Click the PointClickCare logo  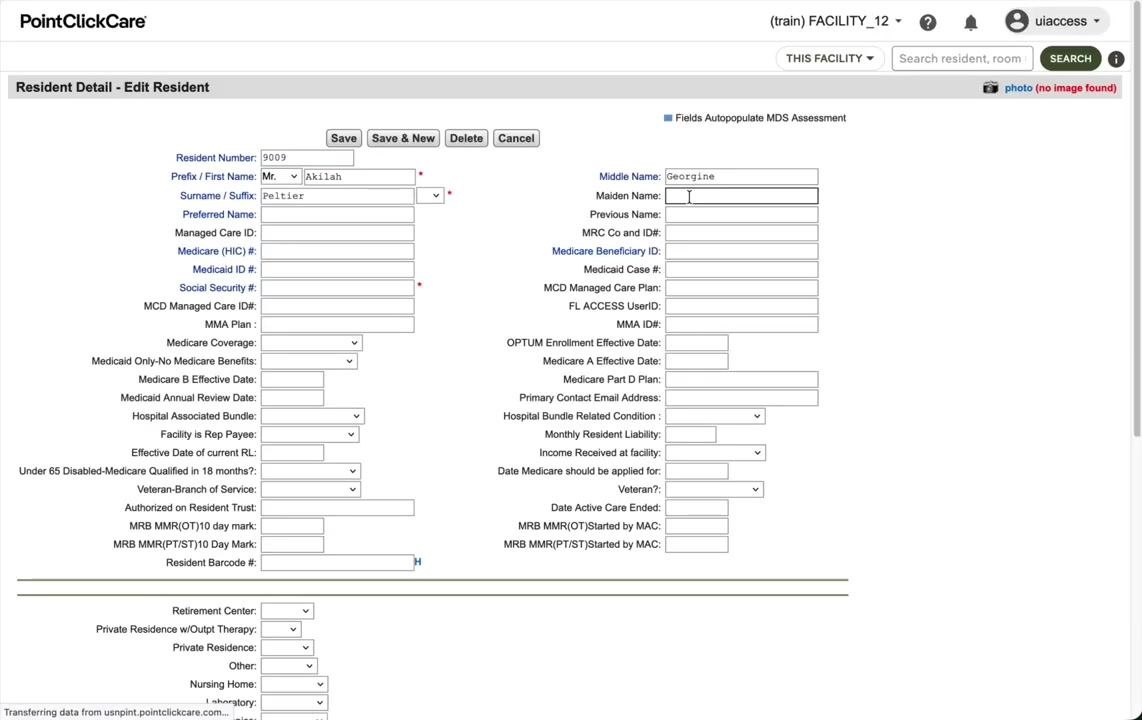(83, 21)
